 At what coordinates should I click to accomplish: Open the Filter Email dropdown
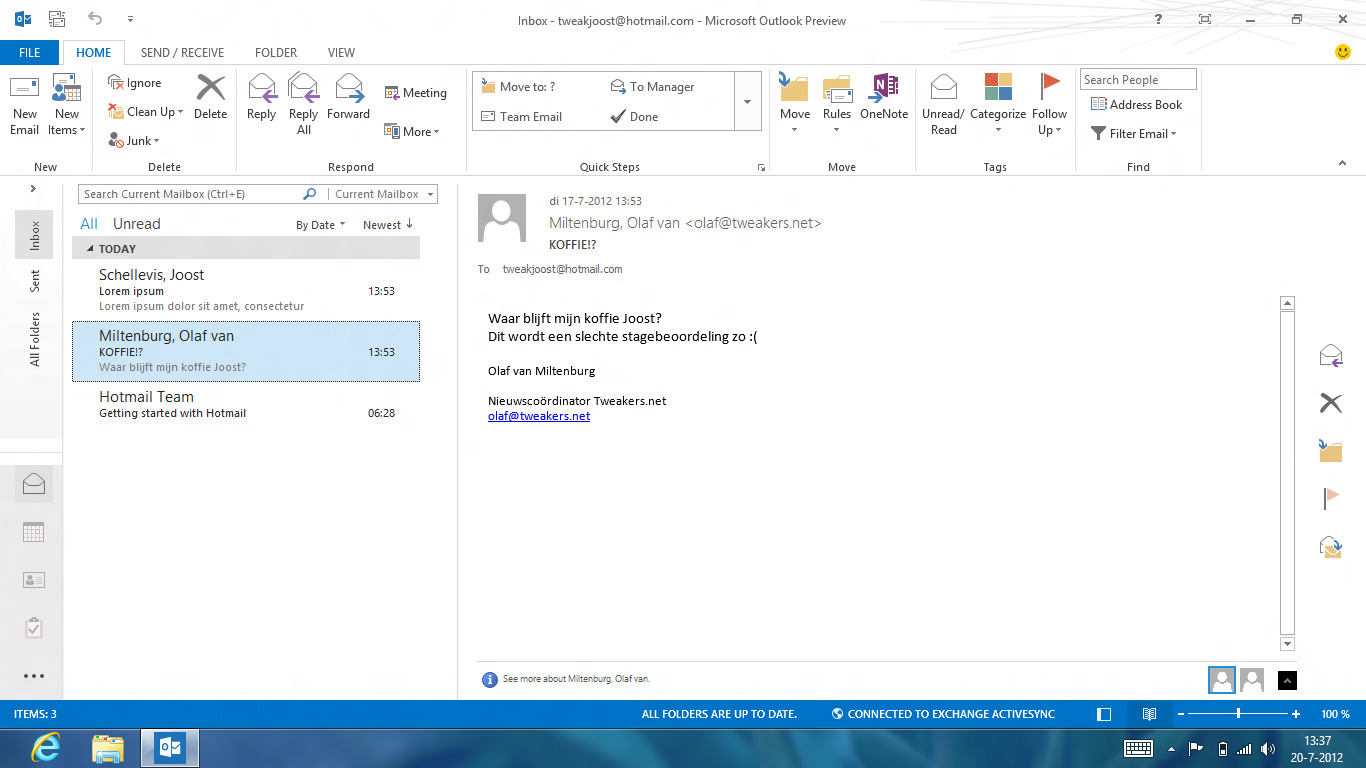pyautogui.click(x=1133, y=134)
